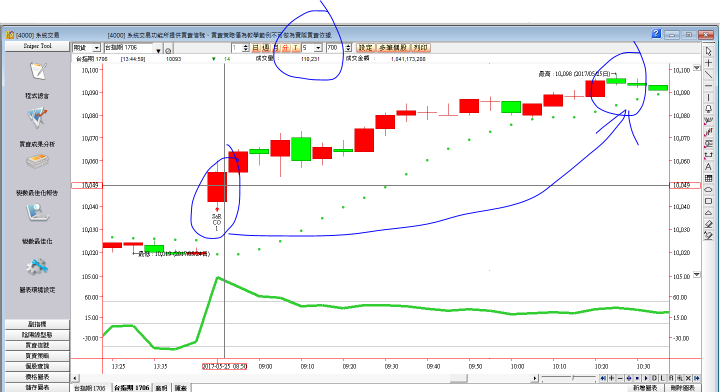Toggle the L mode button
Image resolution: width=720 pixels, height=392 pixels.
click(x=663, y=378)
